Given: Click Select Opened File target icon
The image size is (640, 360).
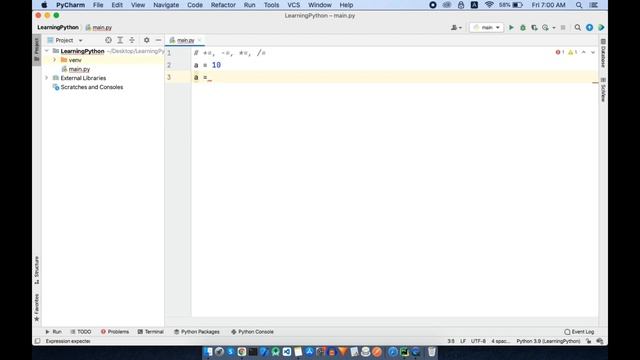Looking at the screenshot, I should coord(108,40).
